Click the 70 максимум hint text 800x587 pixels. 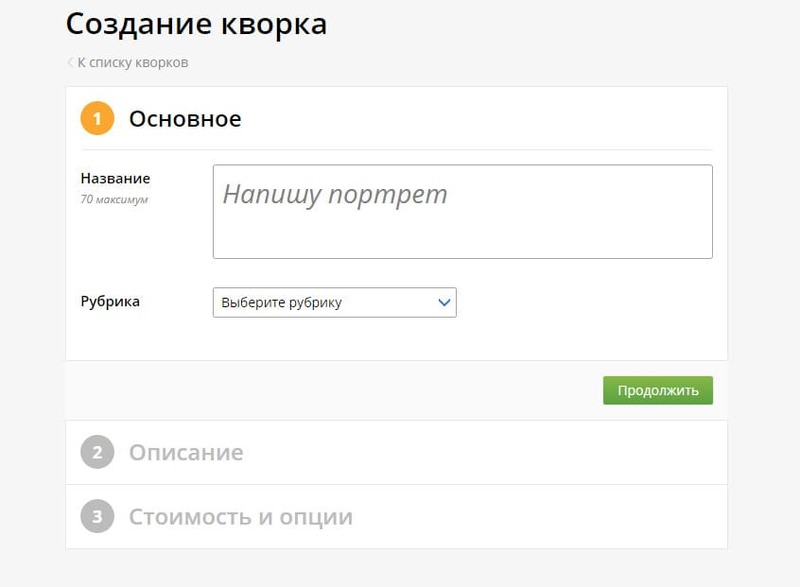point(114,199)
